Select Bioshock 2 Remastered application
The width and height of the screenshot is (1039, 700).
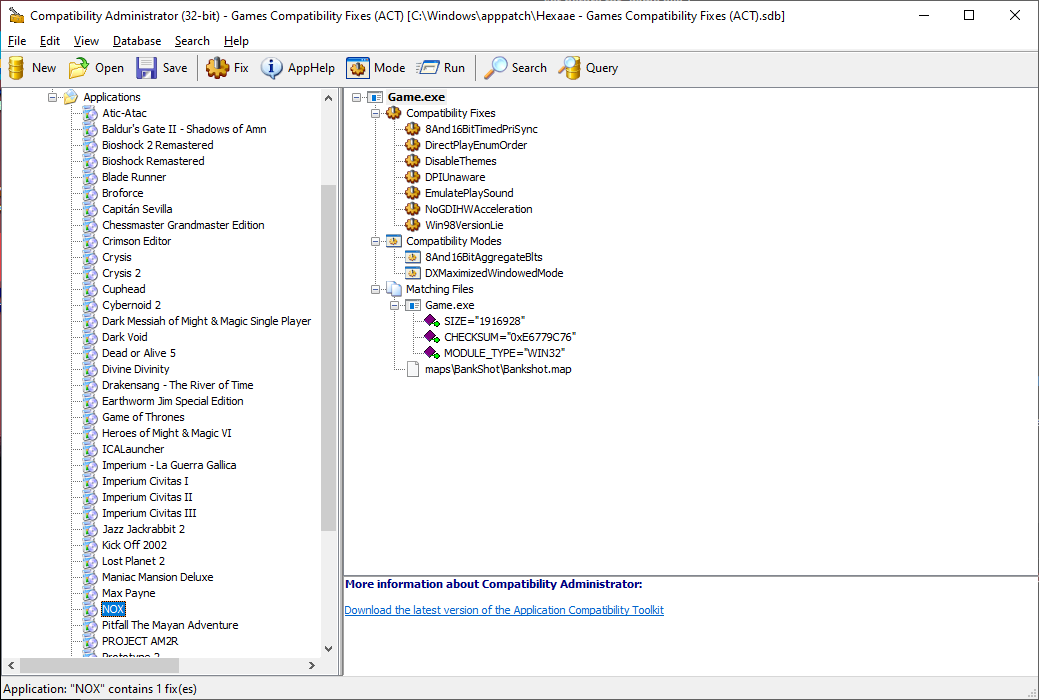click(158, 145)
